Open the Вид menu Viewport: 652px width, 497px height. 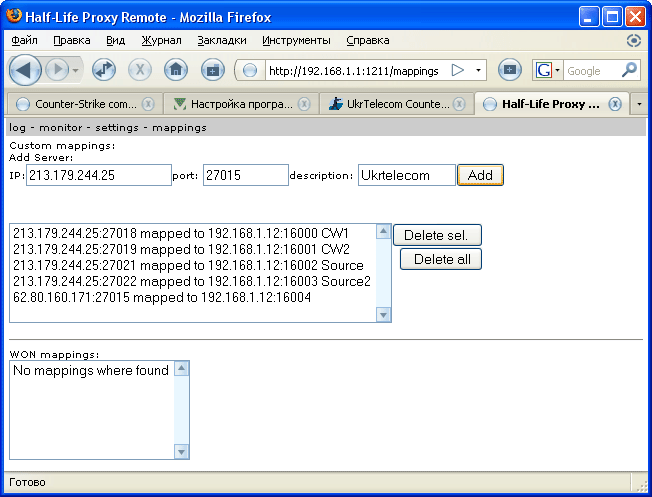pos(115,40)
